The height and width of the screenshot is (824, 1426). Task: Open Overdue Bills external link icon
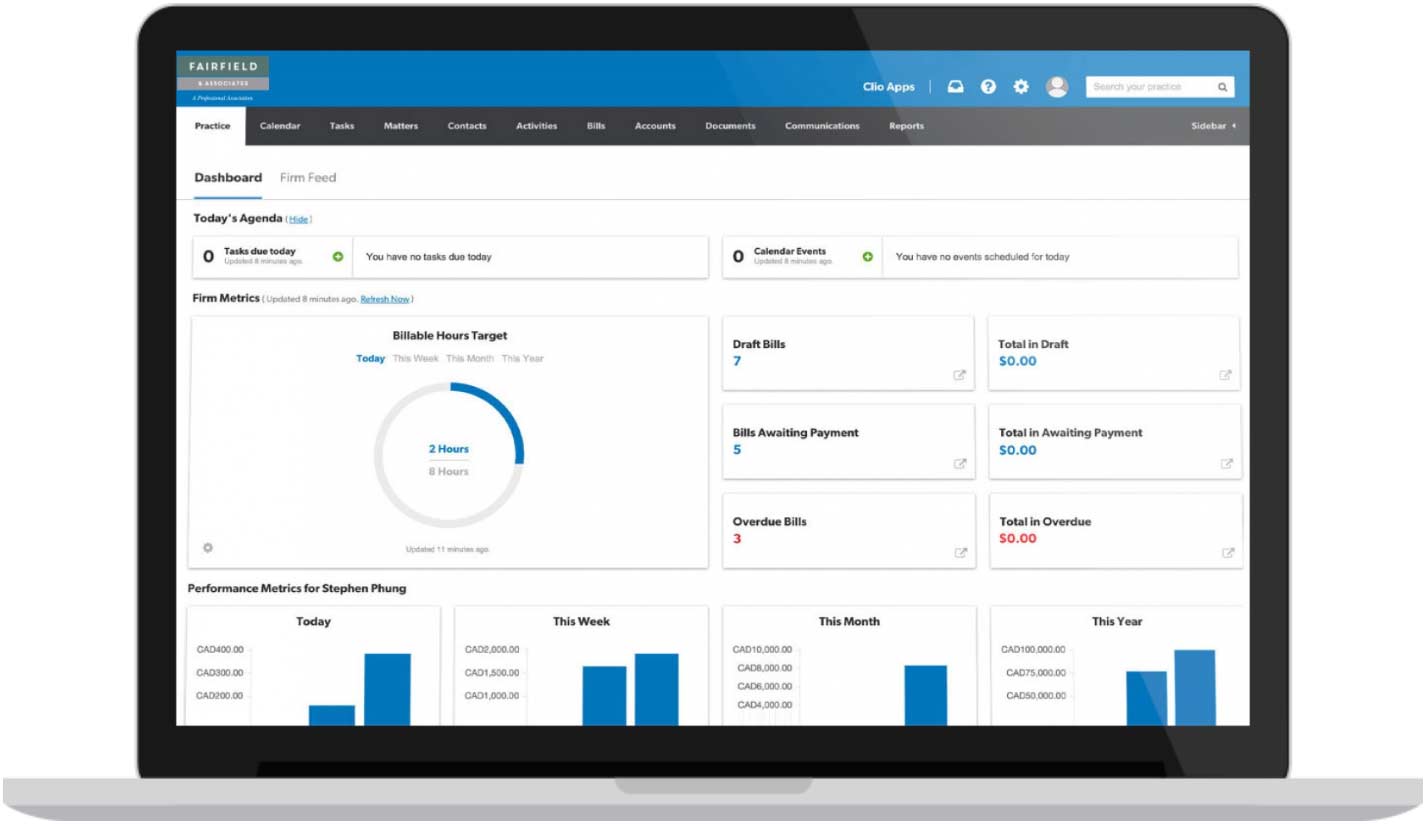961,553
